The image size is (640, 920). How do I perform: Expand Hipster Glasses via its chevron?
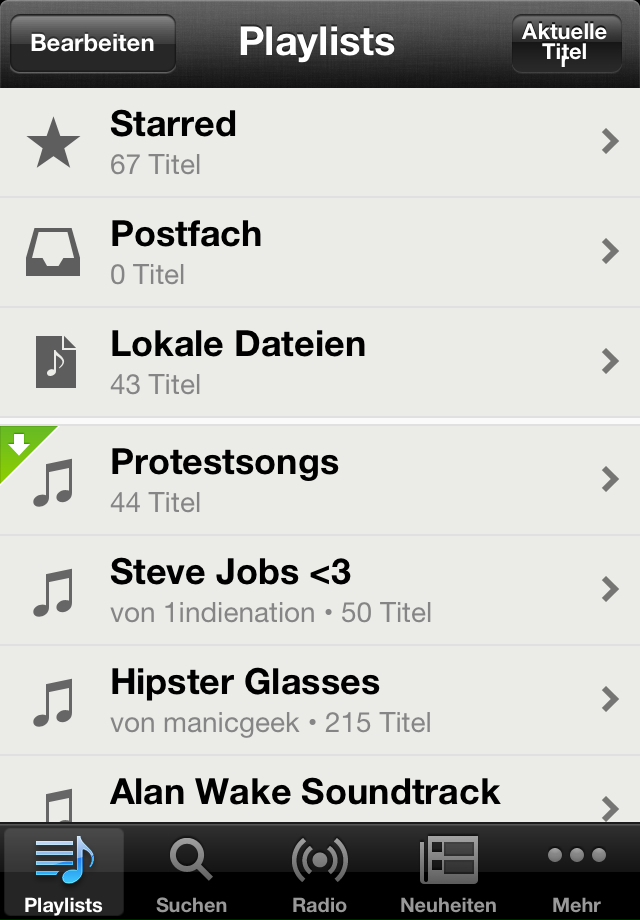(611, 699)
